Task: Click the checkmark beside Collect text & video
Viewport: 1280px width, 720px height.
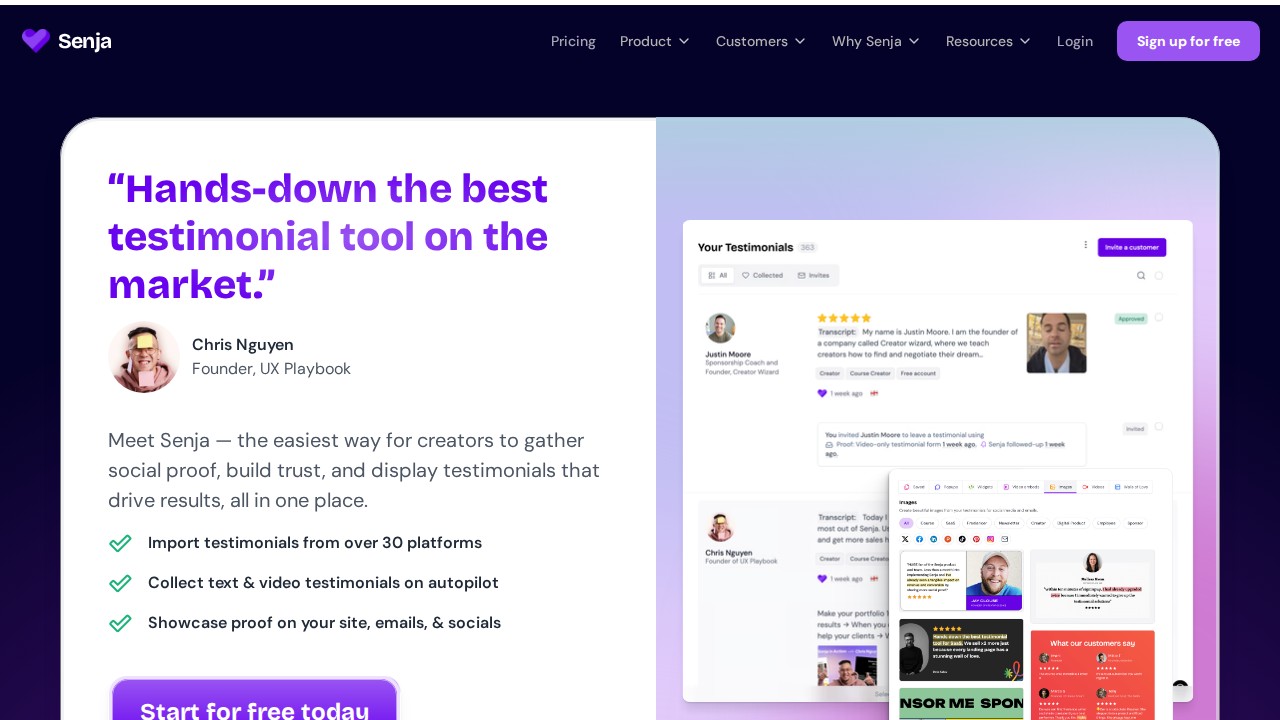Action: [x=120, y=583]
